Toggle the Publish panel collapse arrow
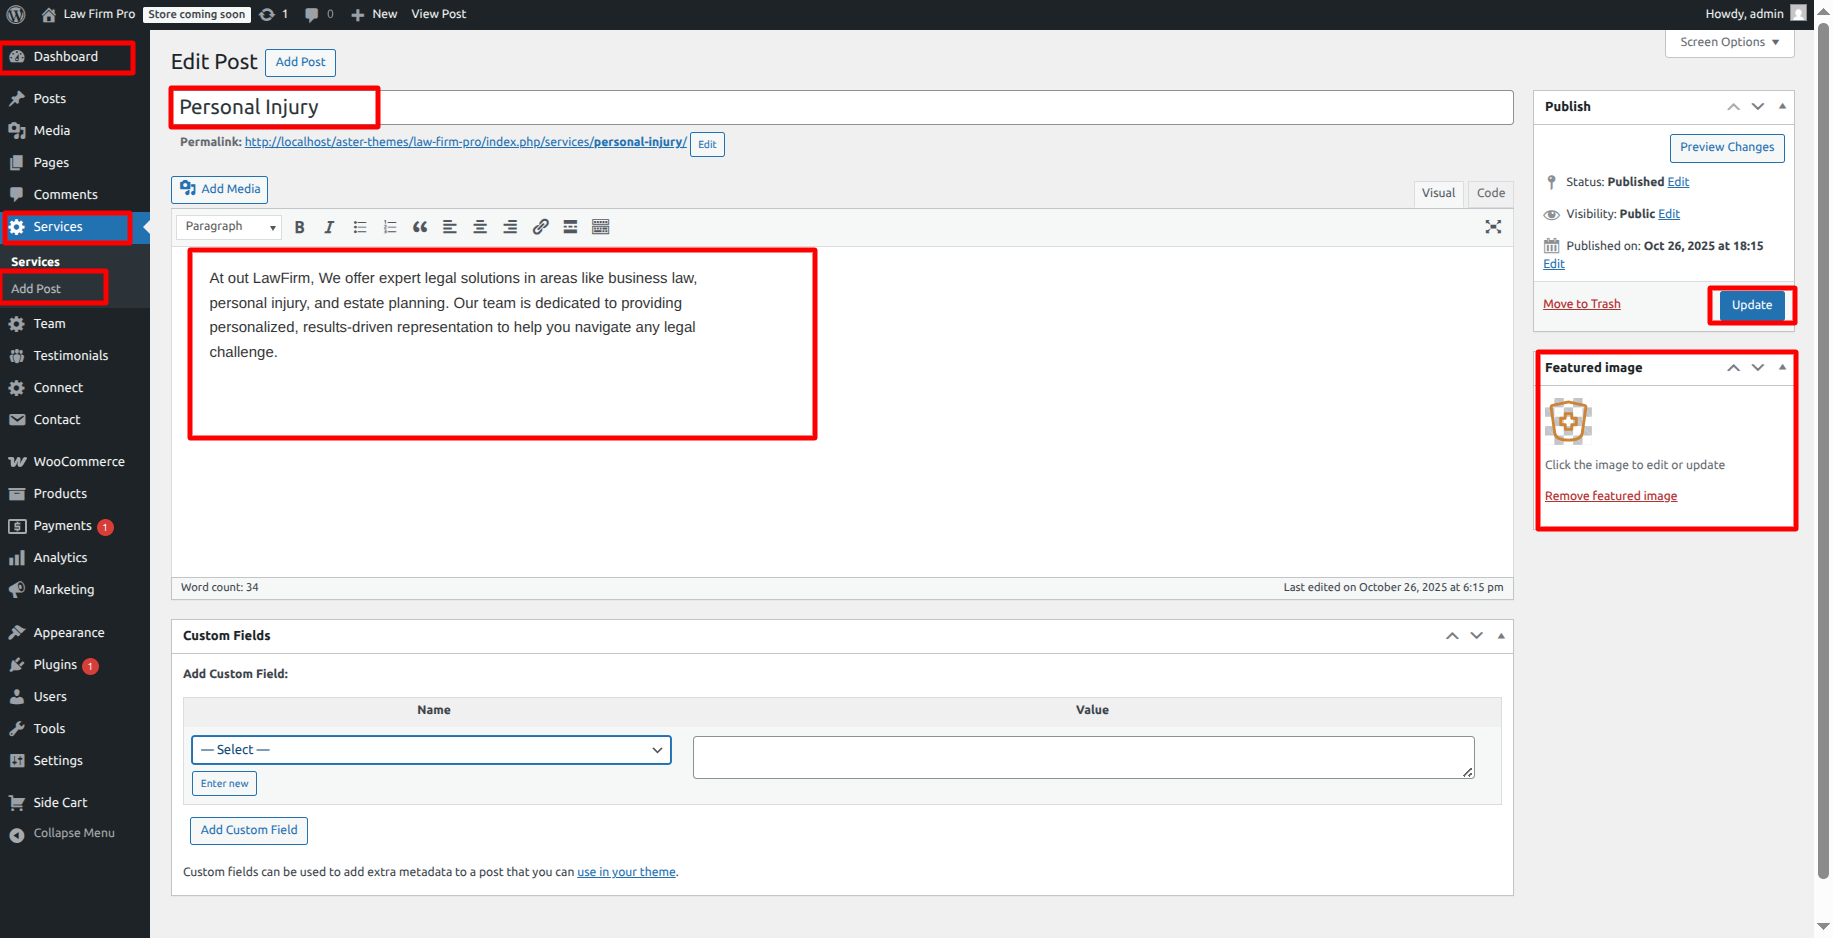This screenshot has height=938, width=1833. (1782, 106)
